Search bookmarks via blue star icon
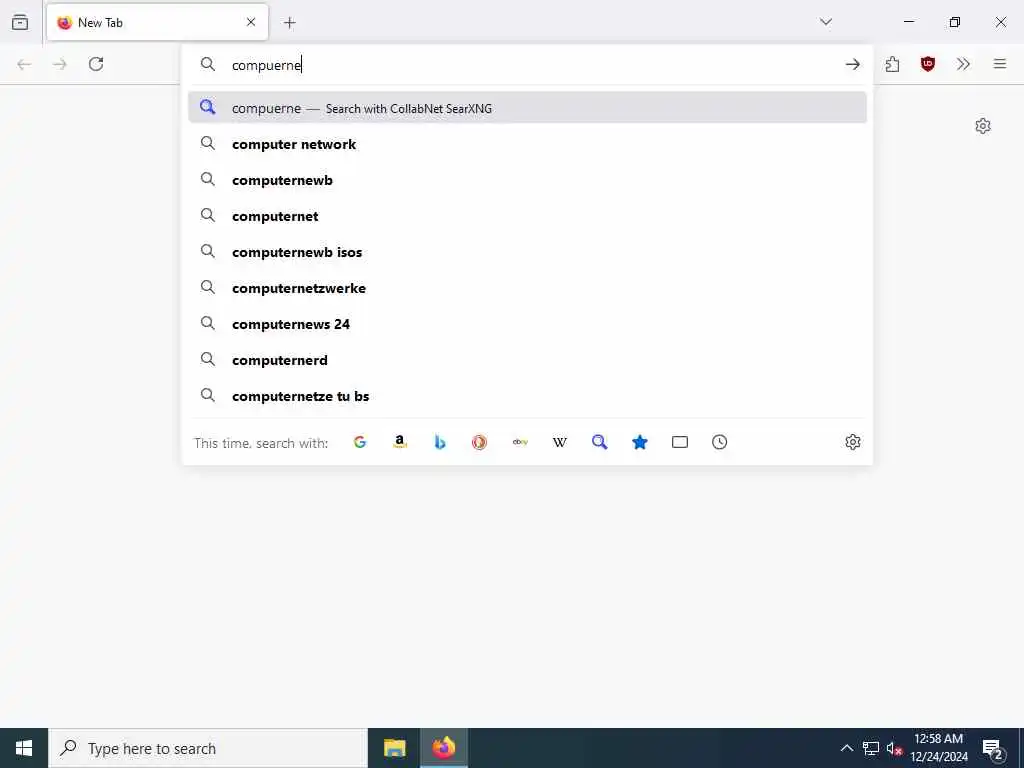1024x768 pixels. point(639,442)
